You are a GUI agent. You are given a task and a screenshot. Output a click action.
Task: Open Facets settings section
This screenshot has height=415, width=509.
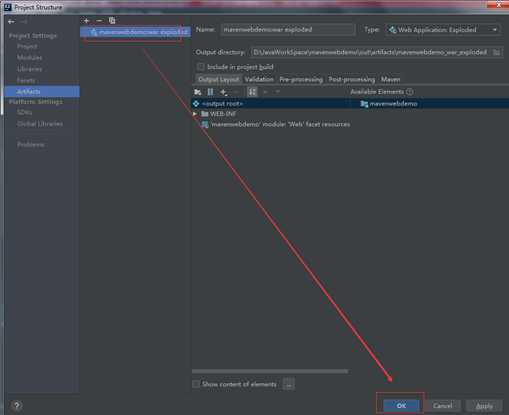(26, 80)
